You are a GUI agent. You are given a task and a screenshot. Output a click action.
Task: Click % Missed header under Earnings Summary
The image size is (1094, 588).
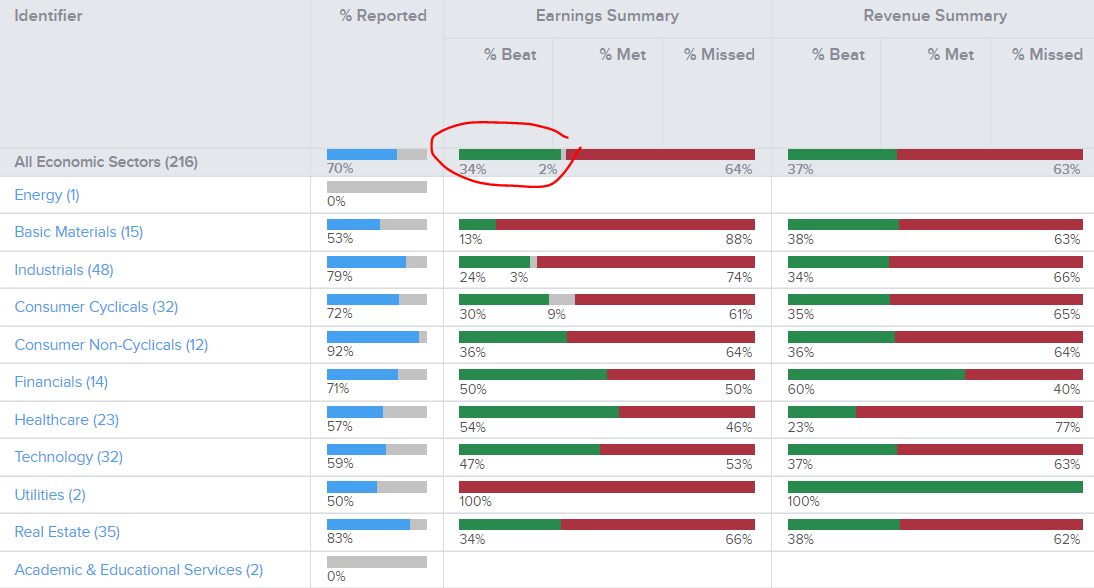click(x=719, y=55)
